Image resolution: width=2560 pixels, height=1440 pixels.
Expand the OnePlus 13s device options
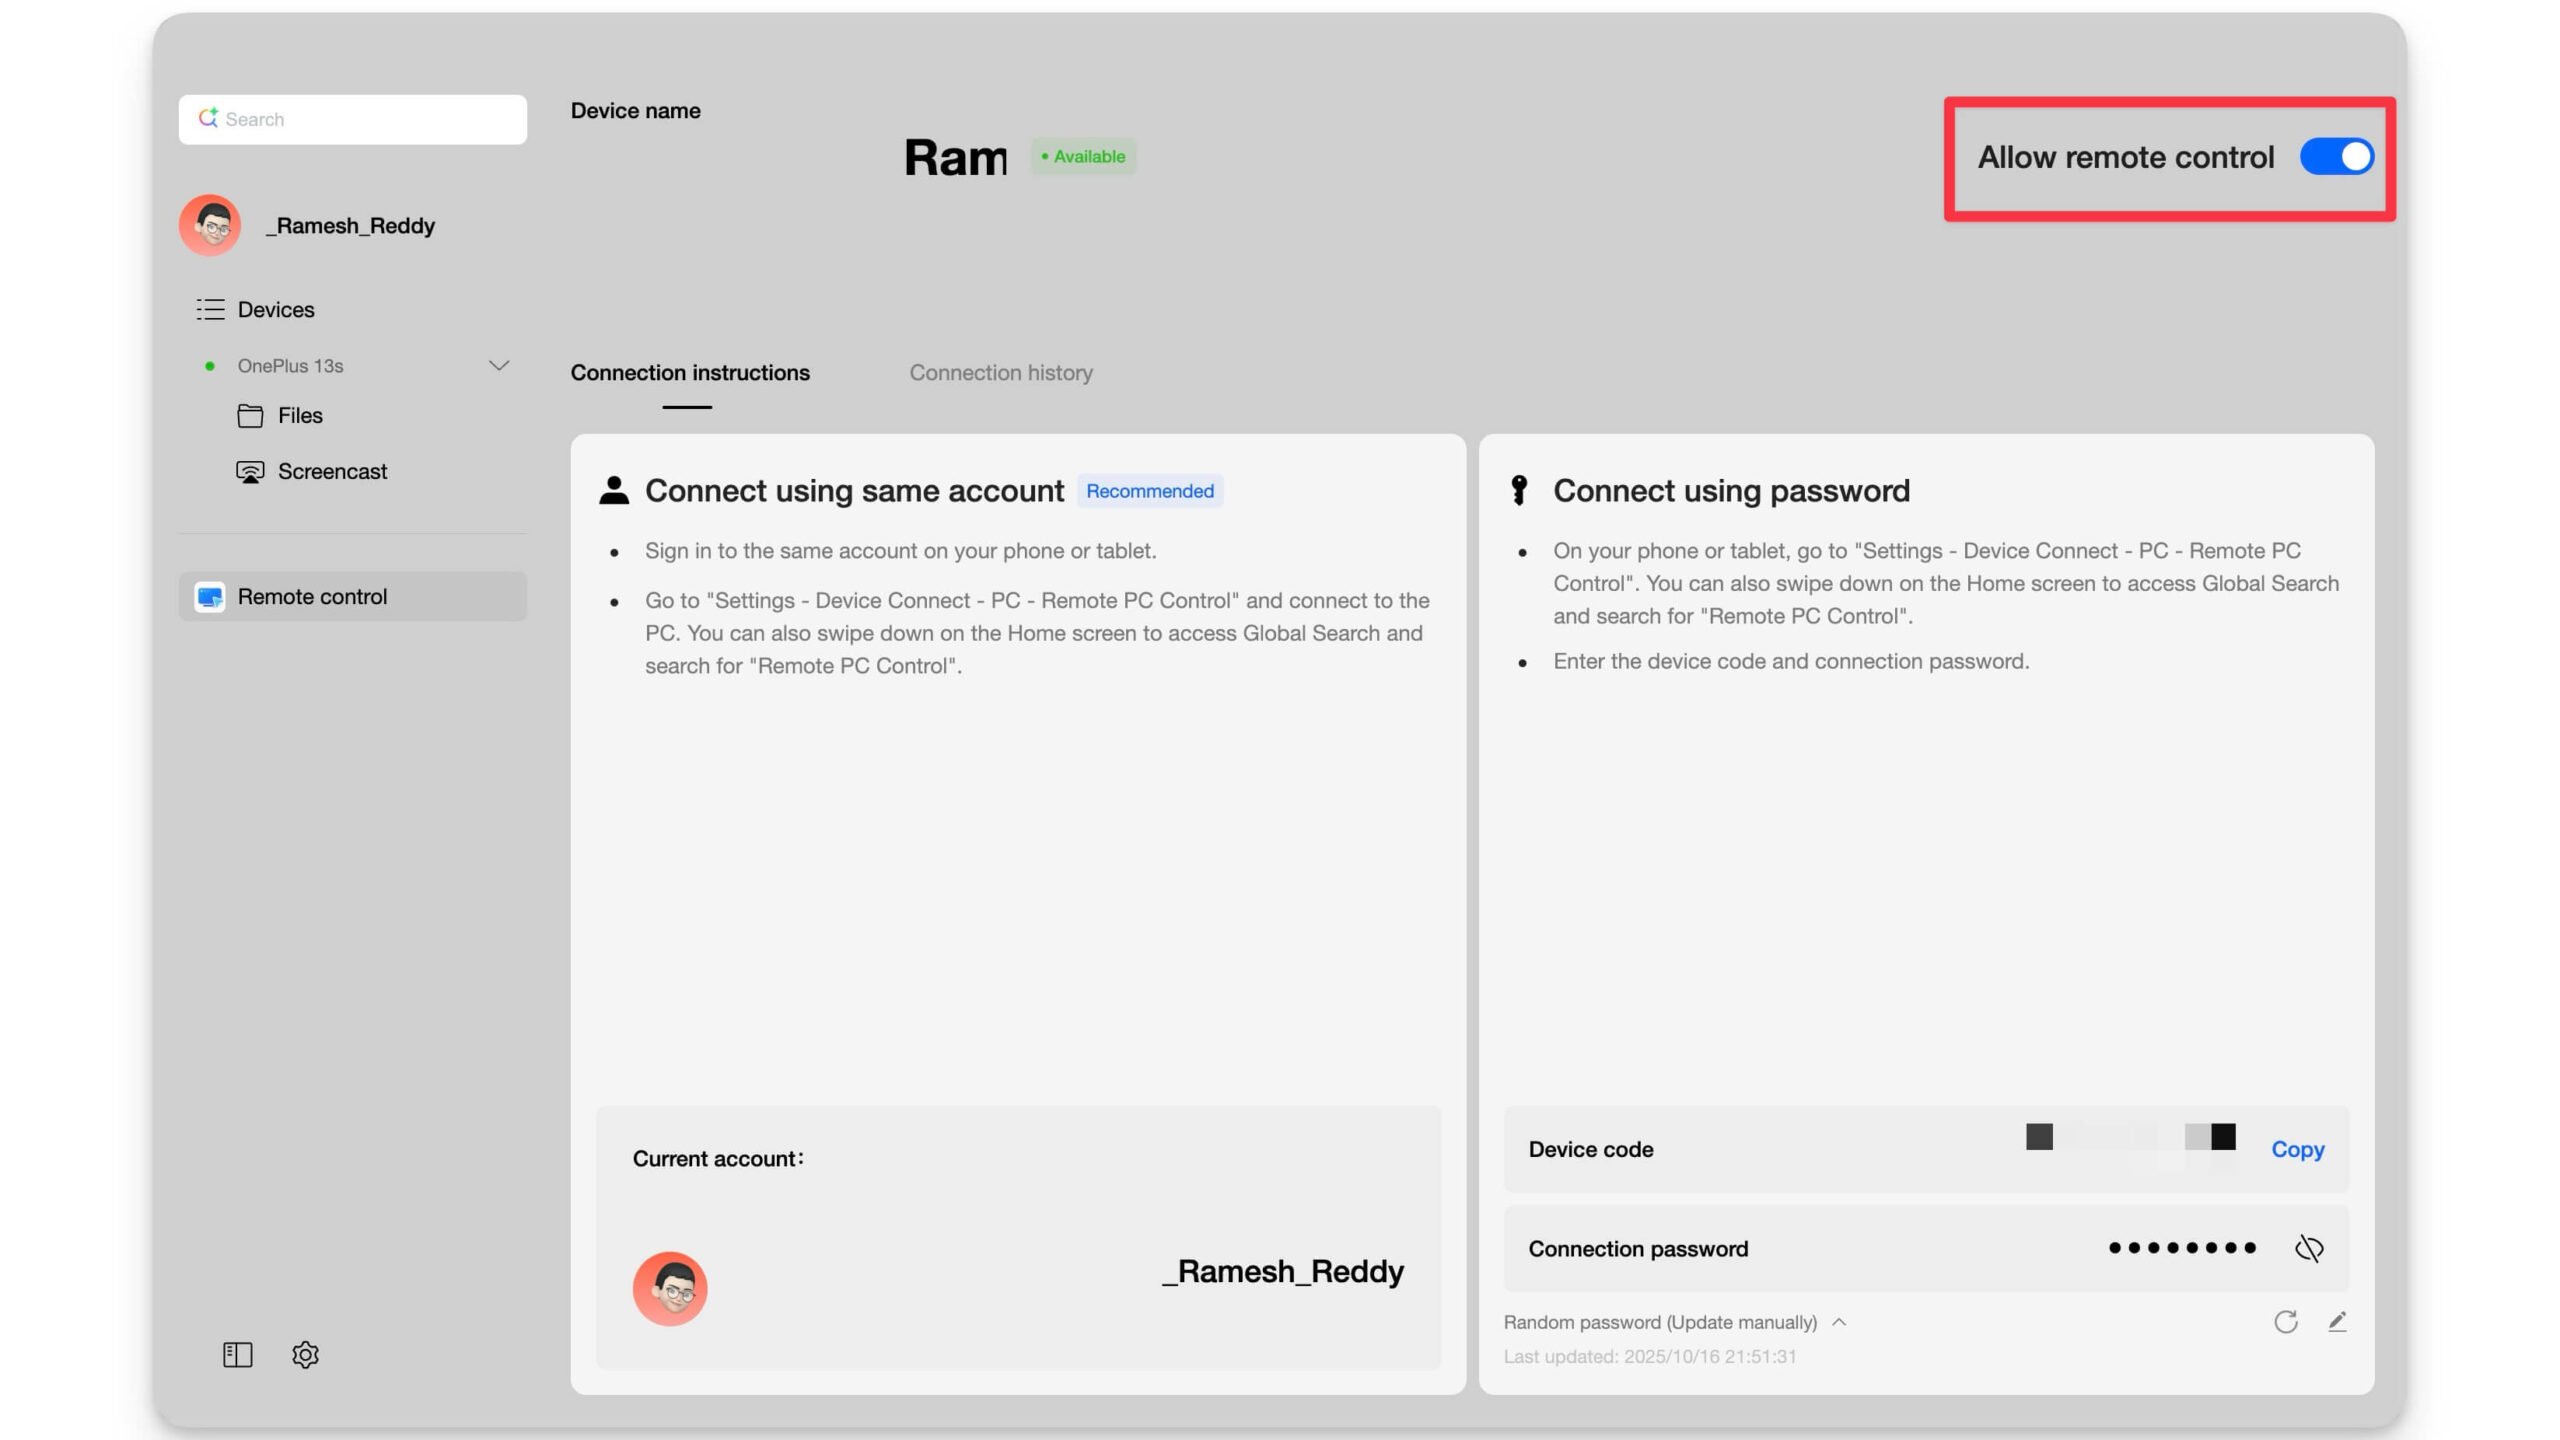click(499, 366)
